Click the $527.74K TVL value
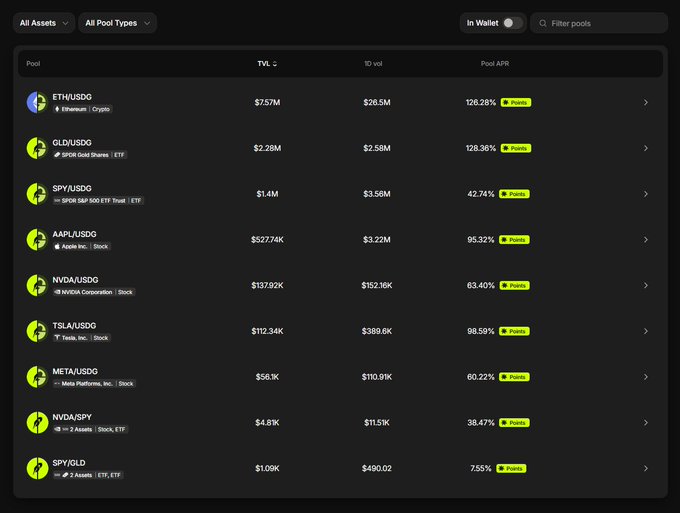The width and height of the screenshot is (680, 513). [x=267, y=240]
